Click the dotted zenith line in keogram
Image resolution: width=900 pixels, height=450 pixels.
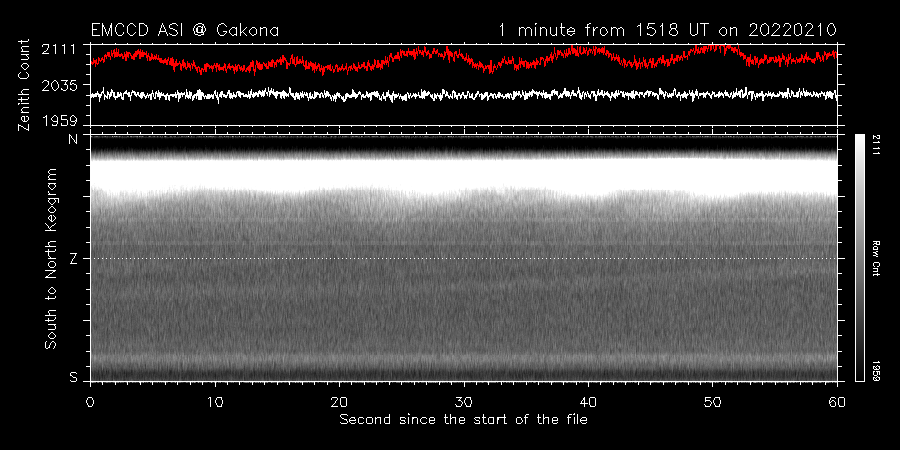(464, 258)
